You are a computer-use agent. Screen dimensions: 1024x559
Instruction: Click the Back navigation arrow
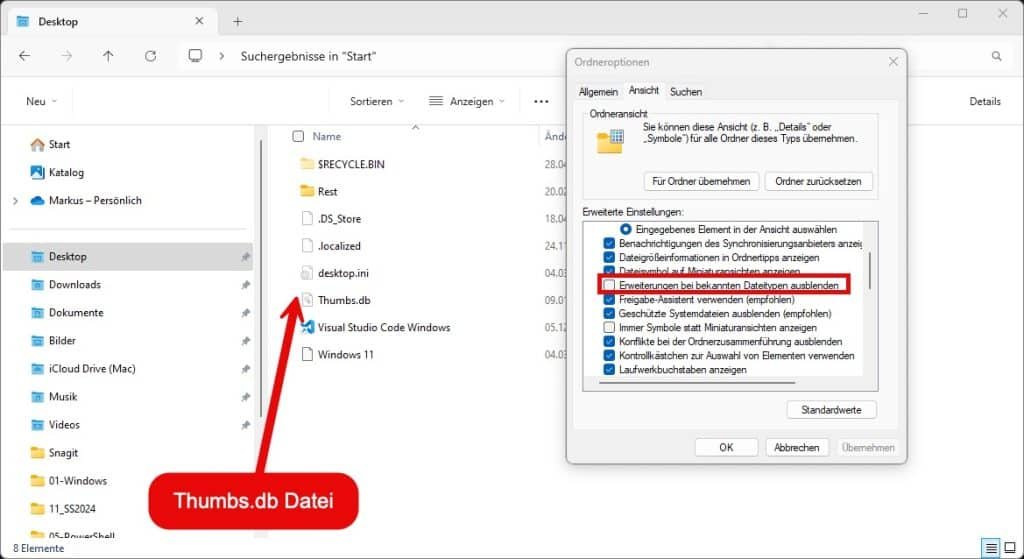[24, 56]
